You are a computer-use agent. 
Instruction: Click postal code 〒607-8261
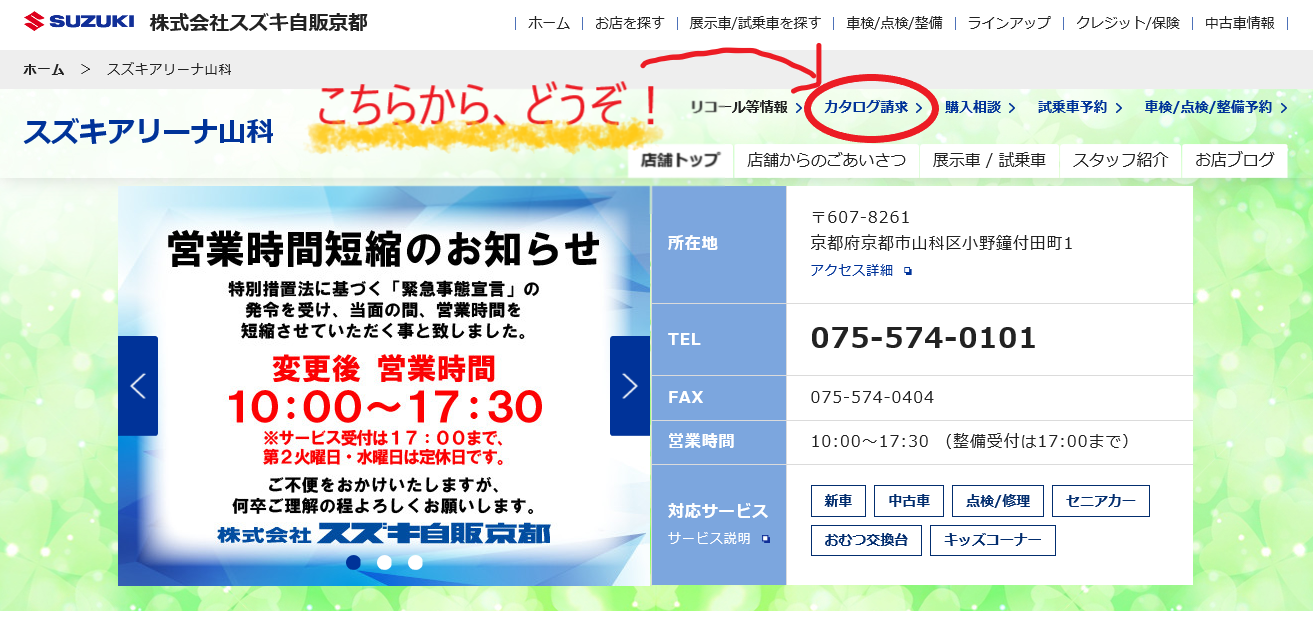(x=860, y=217)
